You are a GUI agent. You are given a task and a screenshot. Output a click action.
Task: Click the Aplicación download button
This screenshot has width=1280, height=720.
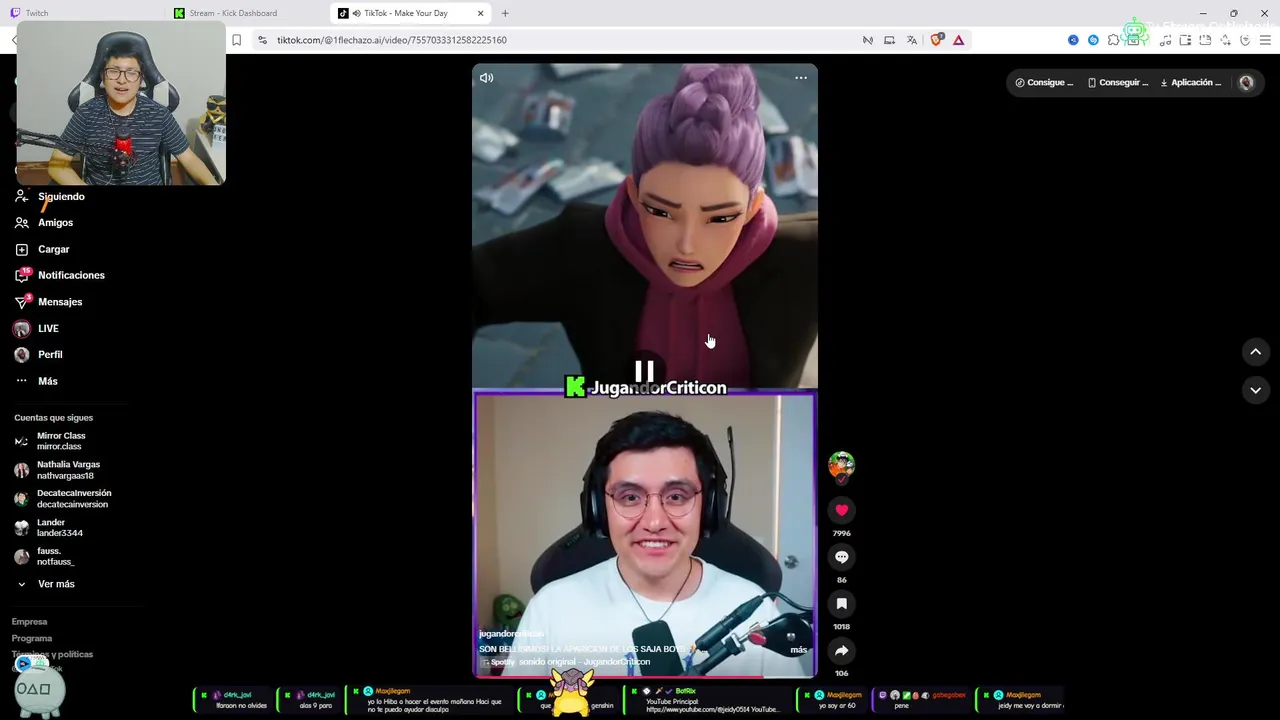pyautogui.click(x=1191, y=83)
